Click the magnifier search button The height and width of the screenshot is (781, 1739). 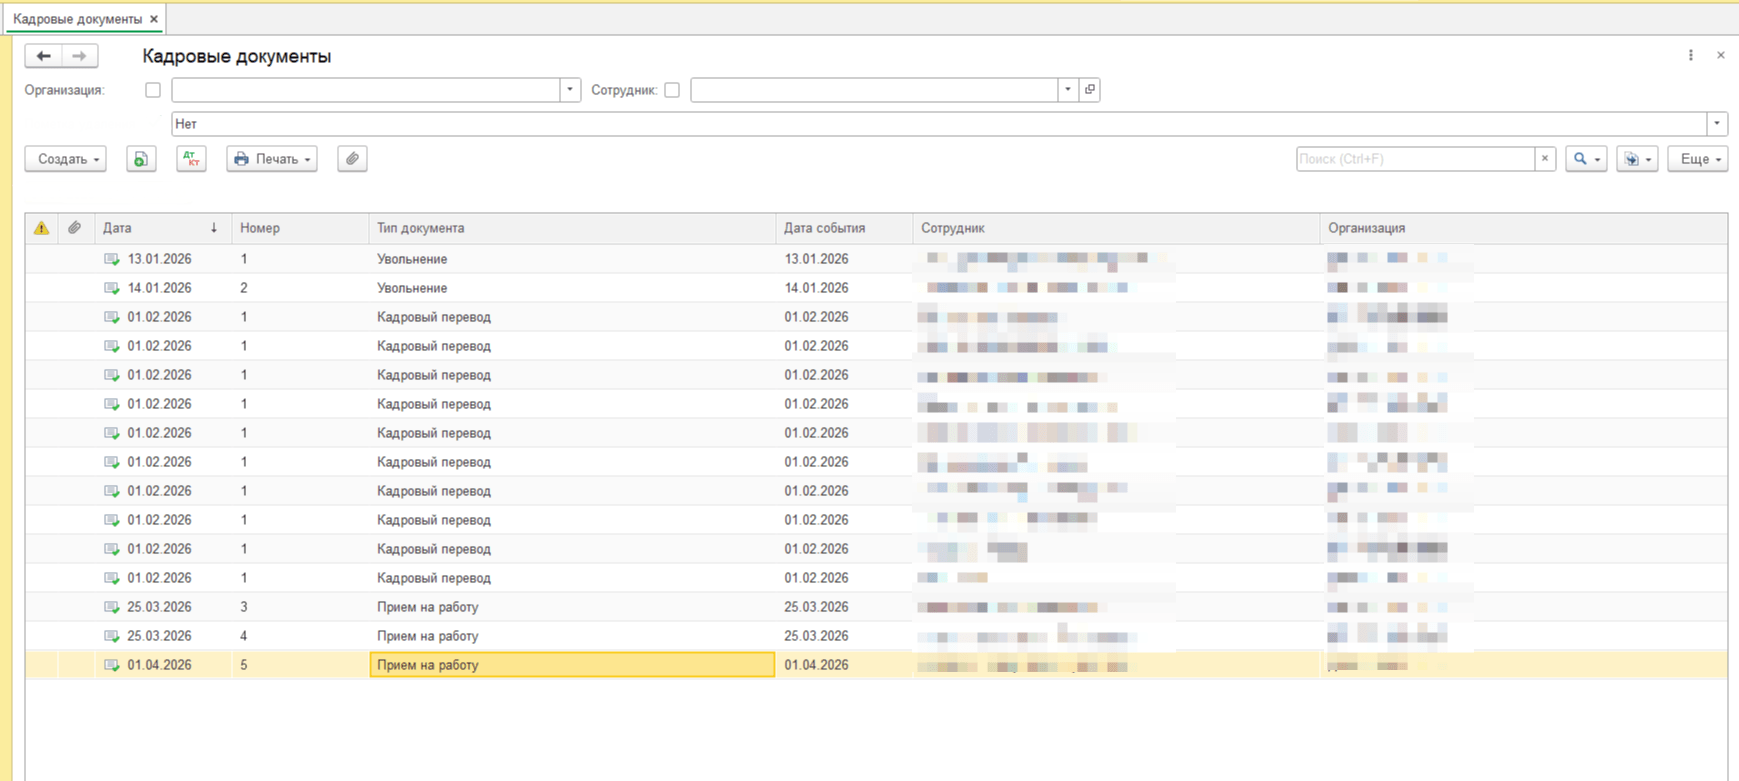coord(1586,159)
